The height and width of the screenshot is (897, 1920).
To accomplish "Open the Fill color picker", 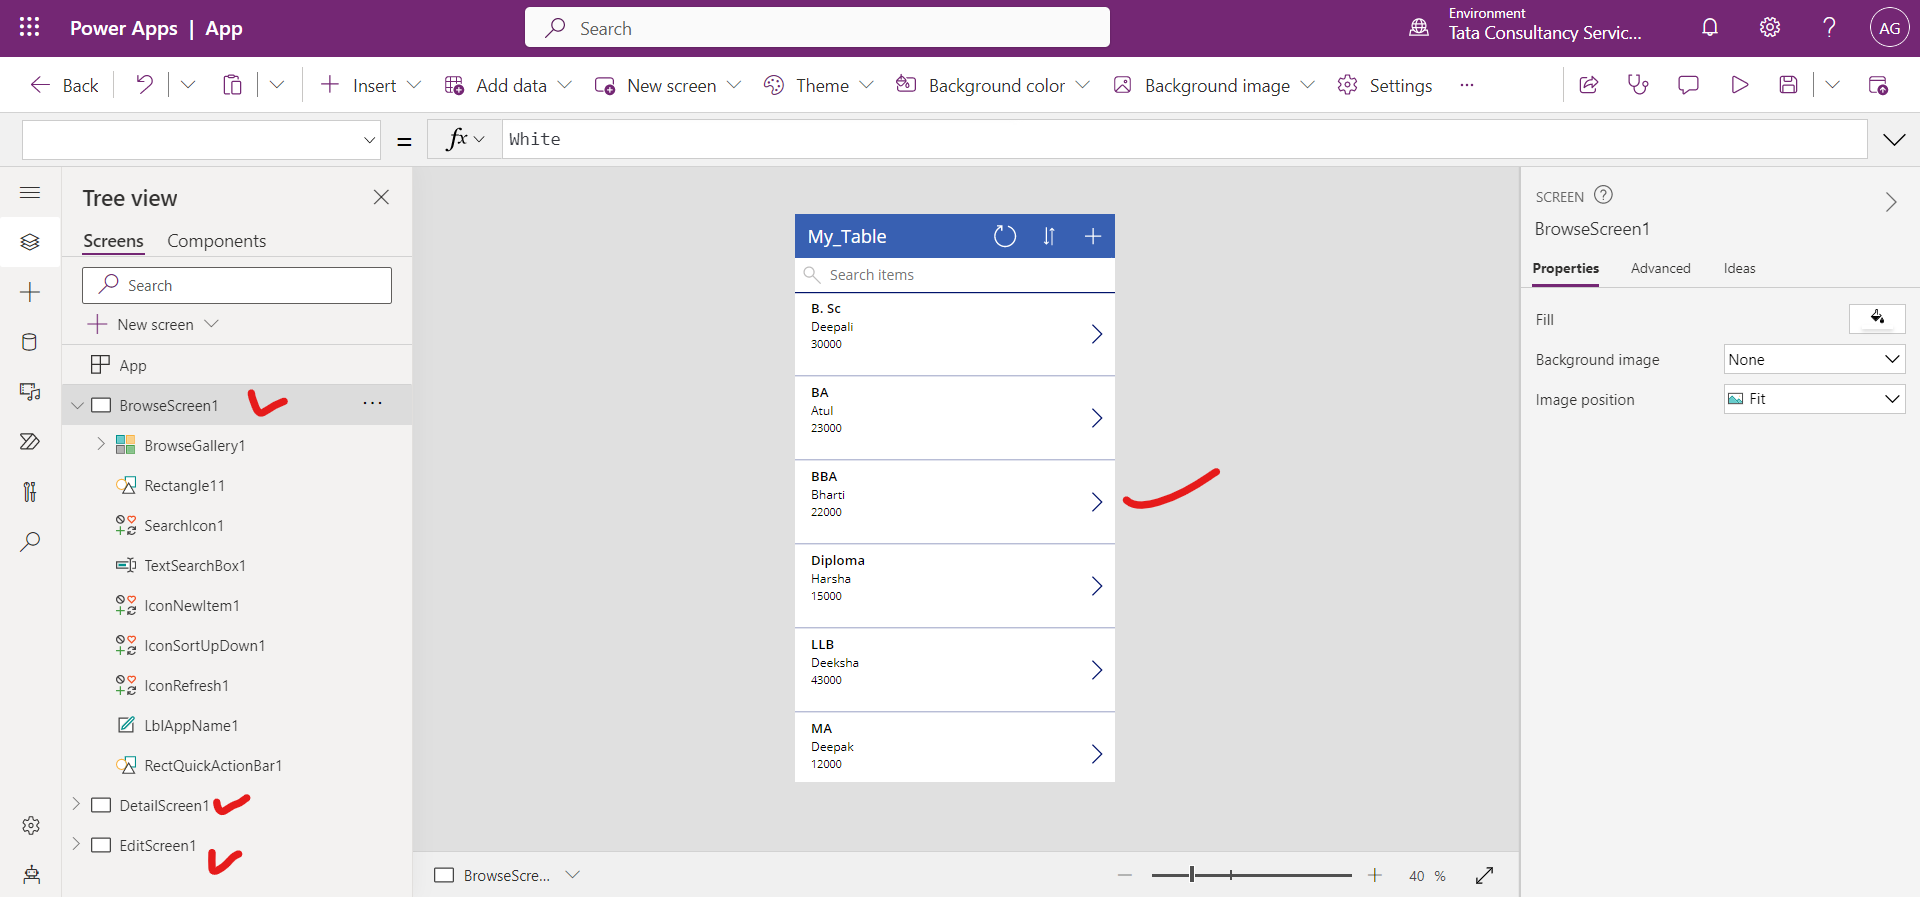I will (x=1877, y=319).
